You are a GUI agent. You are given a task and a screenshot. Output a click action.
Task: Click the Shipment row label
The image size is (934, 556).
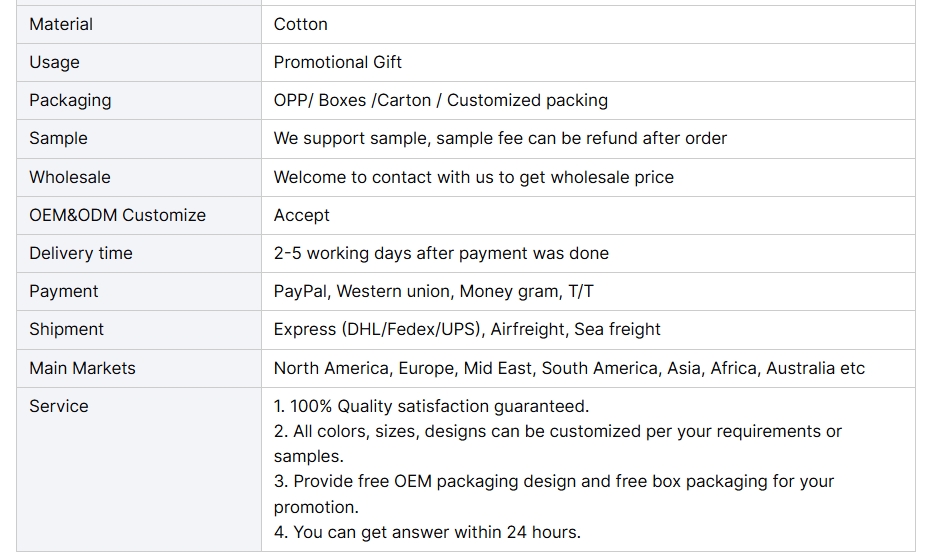(67, 330)
